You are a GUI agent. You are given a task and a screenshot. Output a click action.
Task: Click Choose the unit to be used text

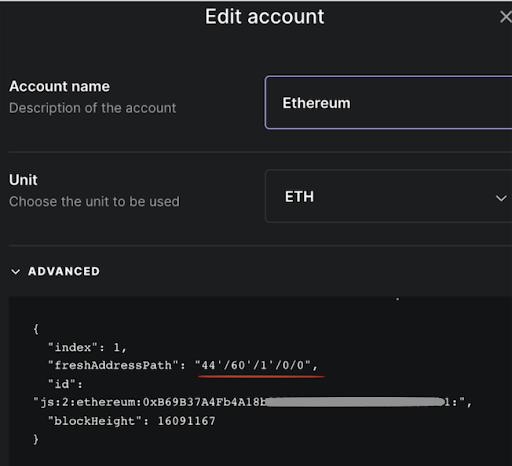point(94,202)
